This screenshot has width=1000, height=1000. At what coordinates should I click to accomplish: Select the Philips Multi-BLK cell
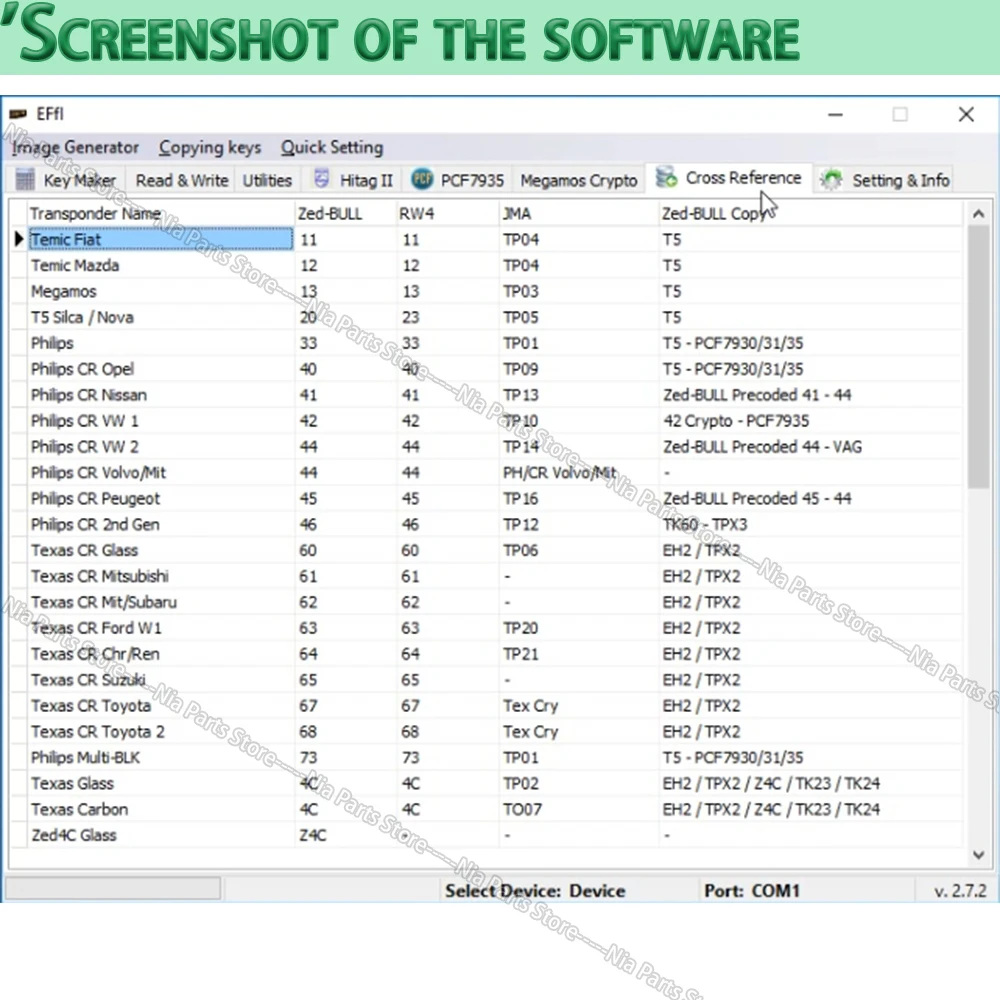[x=161, y=758]
